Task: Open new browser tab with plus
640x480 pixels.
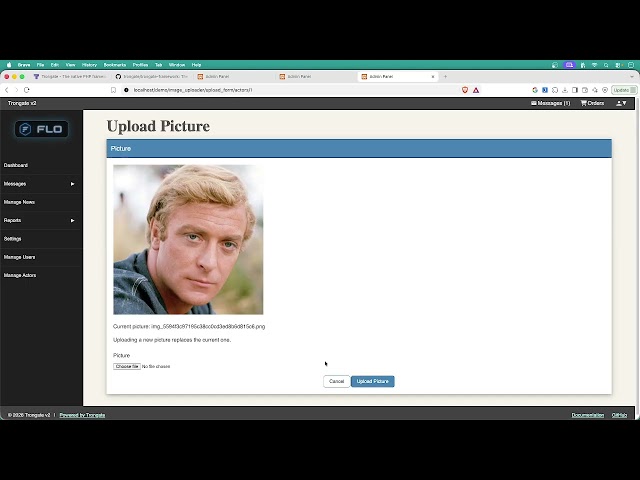Action: tap(445, 76)
